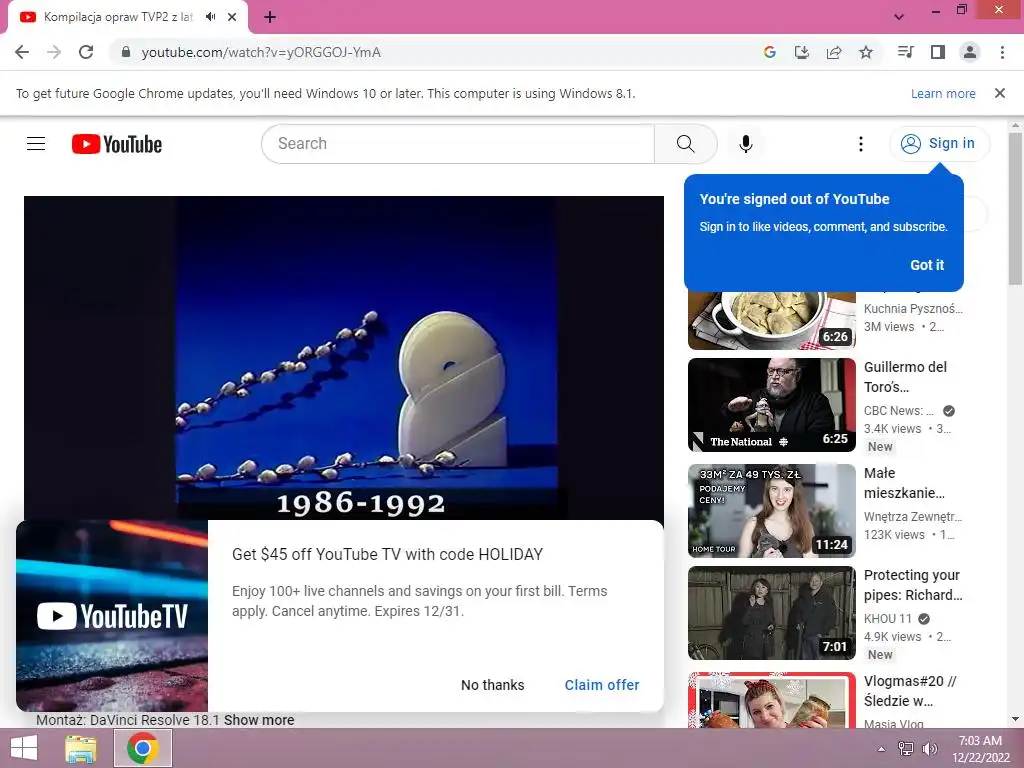Open the media controls icon in Chrome toolbar
This screenshot has width=1024, height=768.
tap(905, 52)
